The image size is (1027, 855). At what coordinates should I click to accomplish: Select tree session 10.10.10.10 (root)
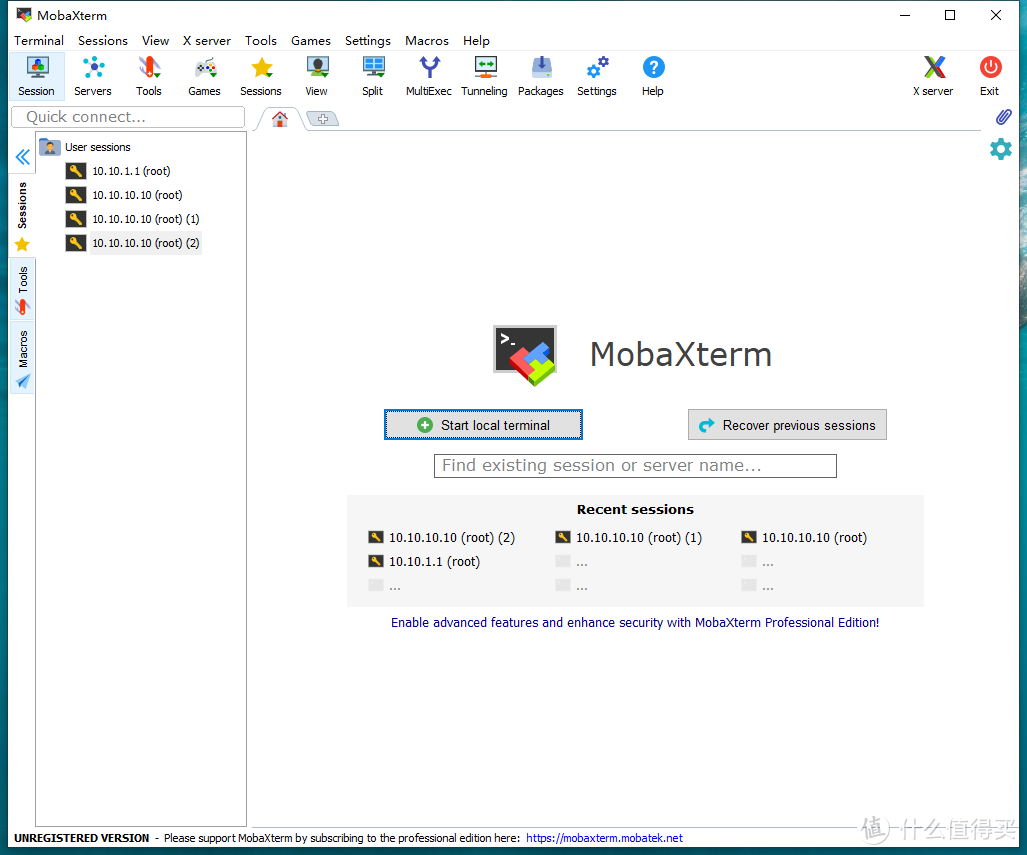(x=124, y=195)
